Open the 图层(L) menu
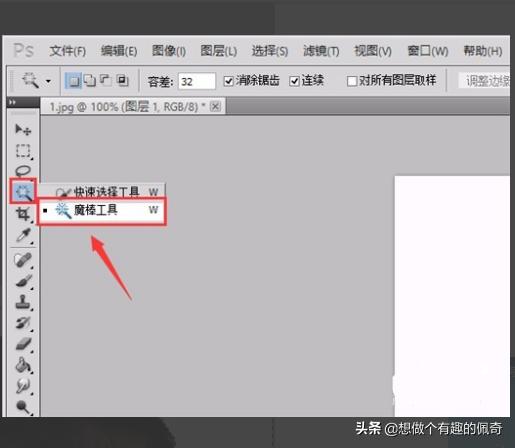Image resolution: width=515 pixels, height=448 pixels. point(218,51)
